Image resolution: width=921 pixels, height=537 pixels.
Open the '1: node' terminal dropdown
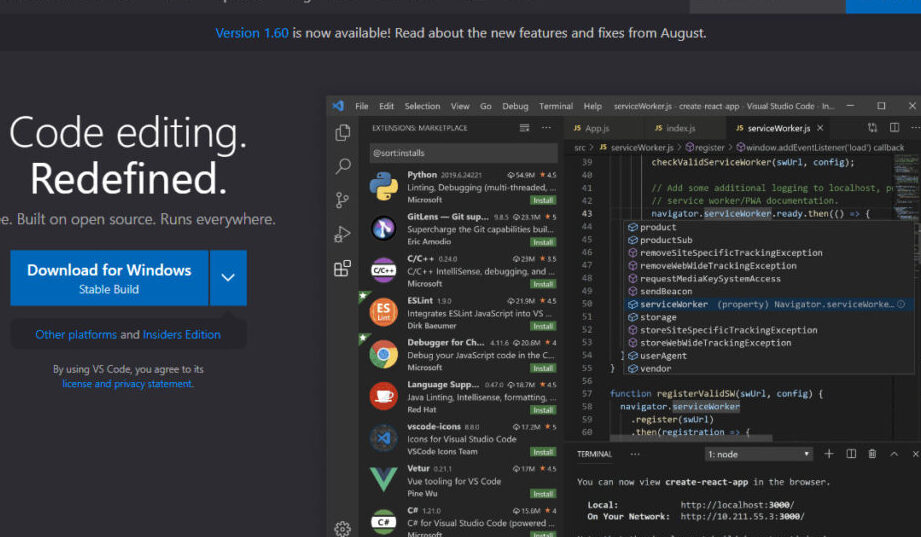pyautogui.click(x=758, y=454)
